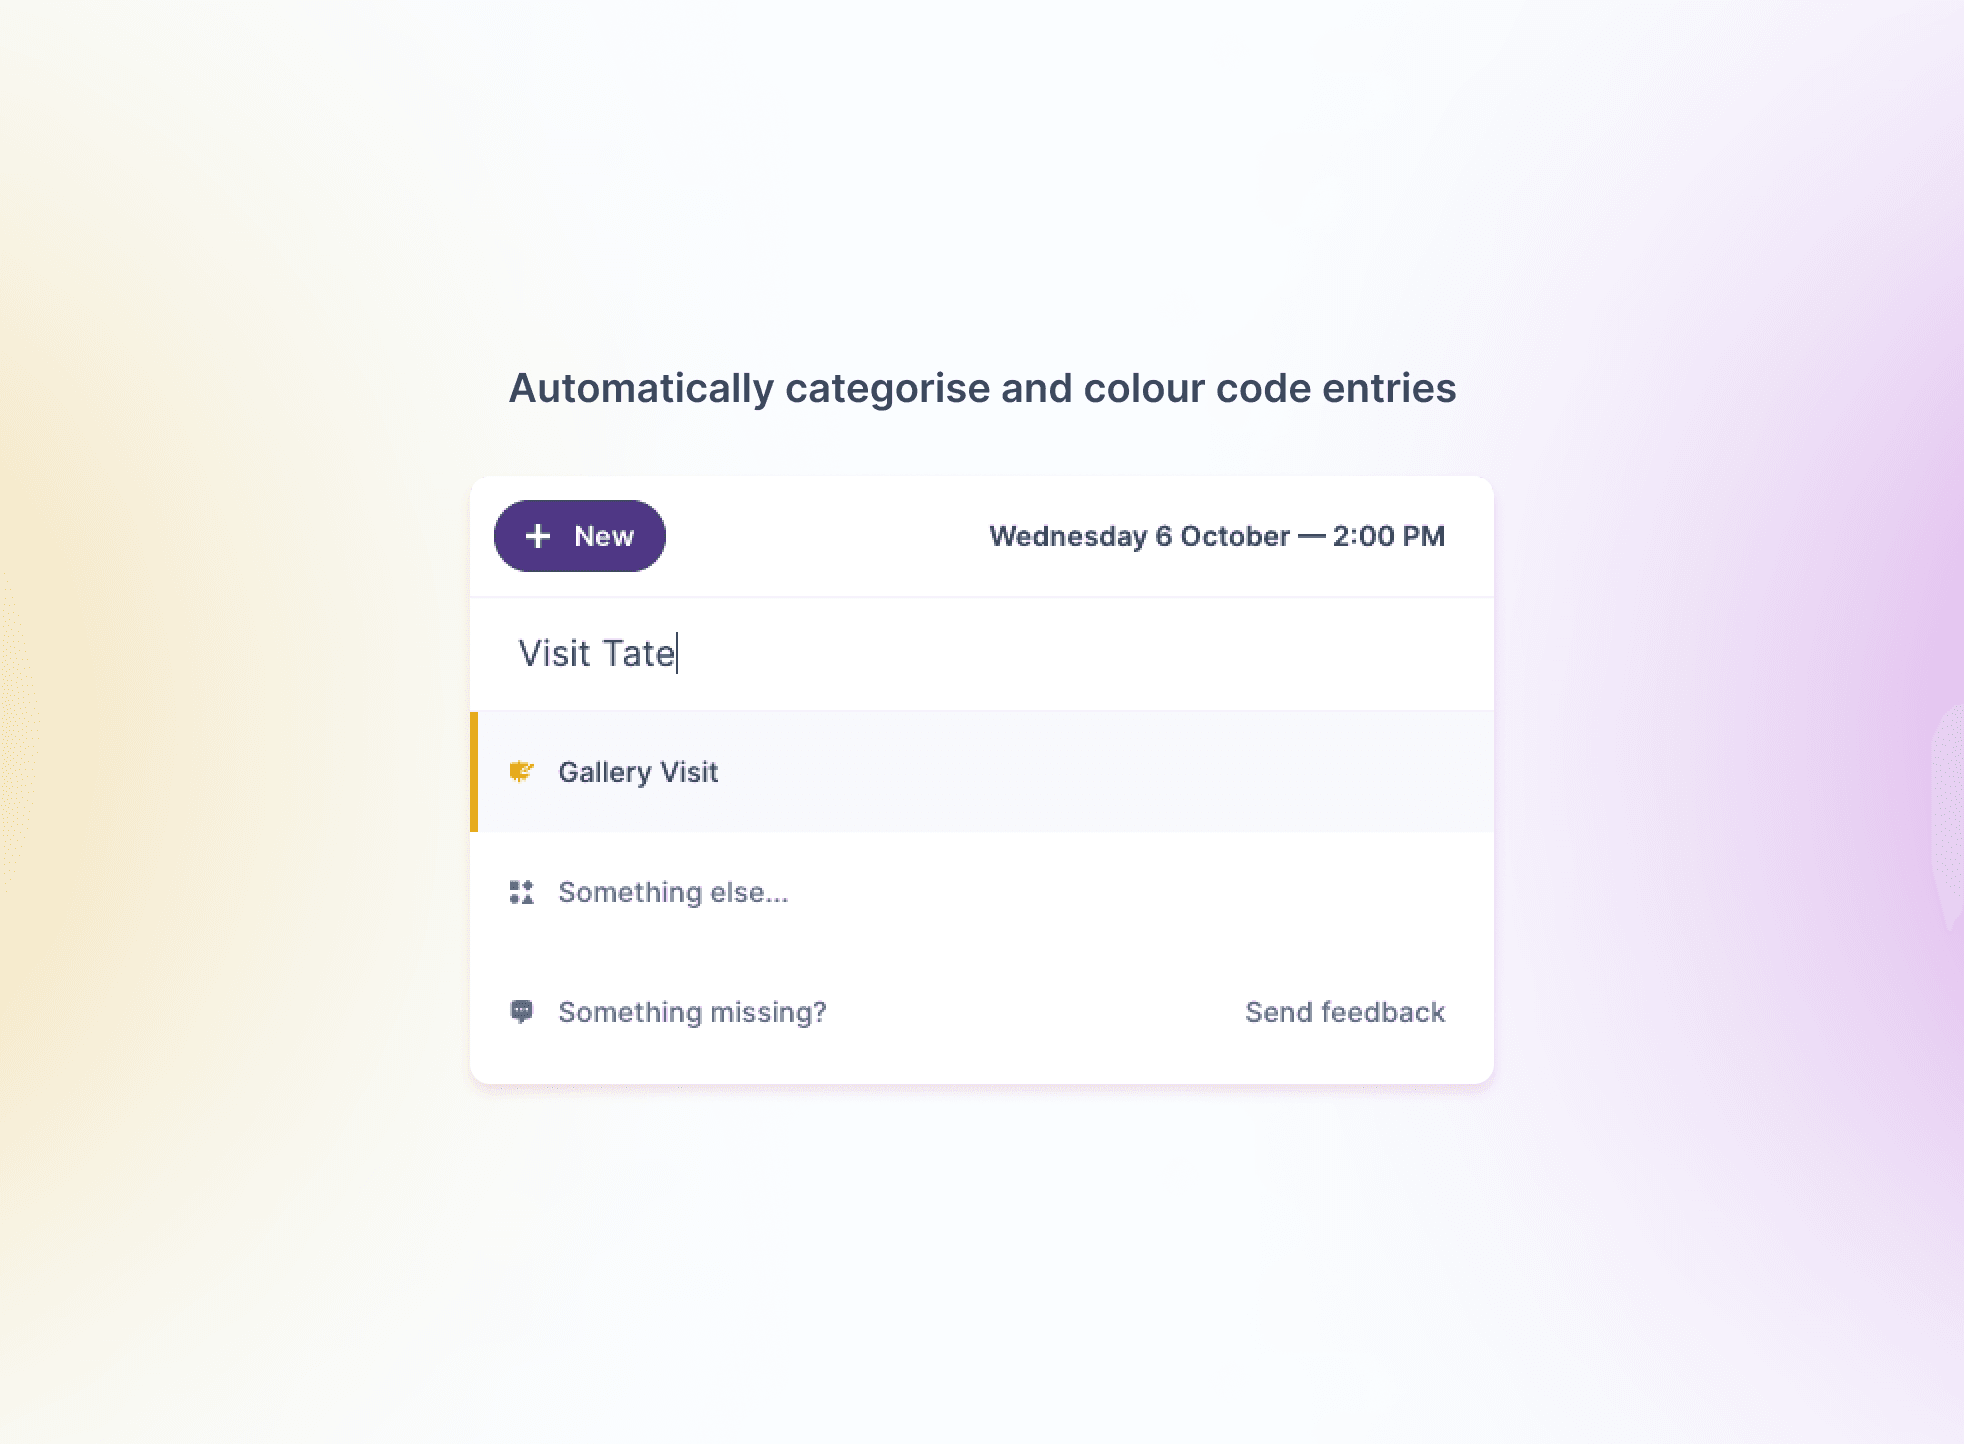1964x1444 pixels.
Task: Click the blank space in Something else row
Action: coord(1140,892)
